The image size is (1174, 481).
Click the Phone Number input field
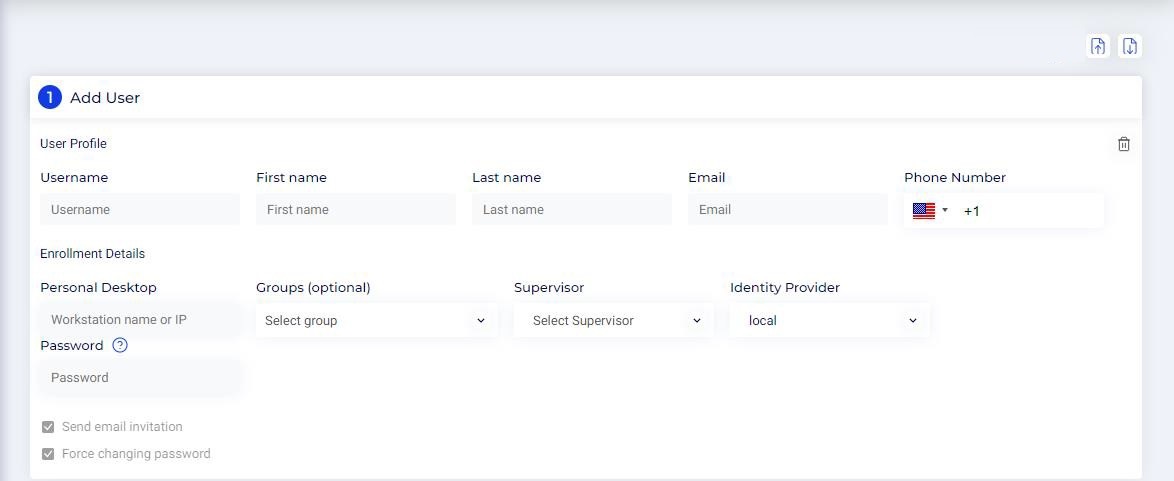[x=1030, y=211]
